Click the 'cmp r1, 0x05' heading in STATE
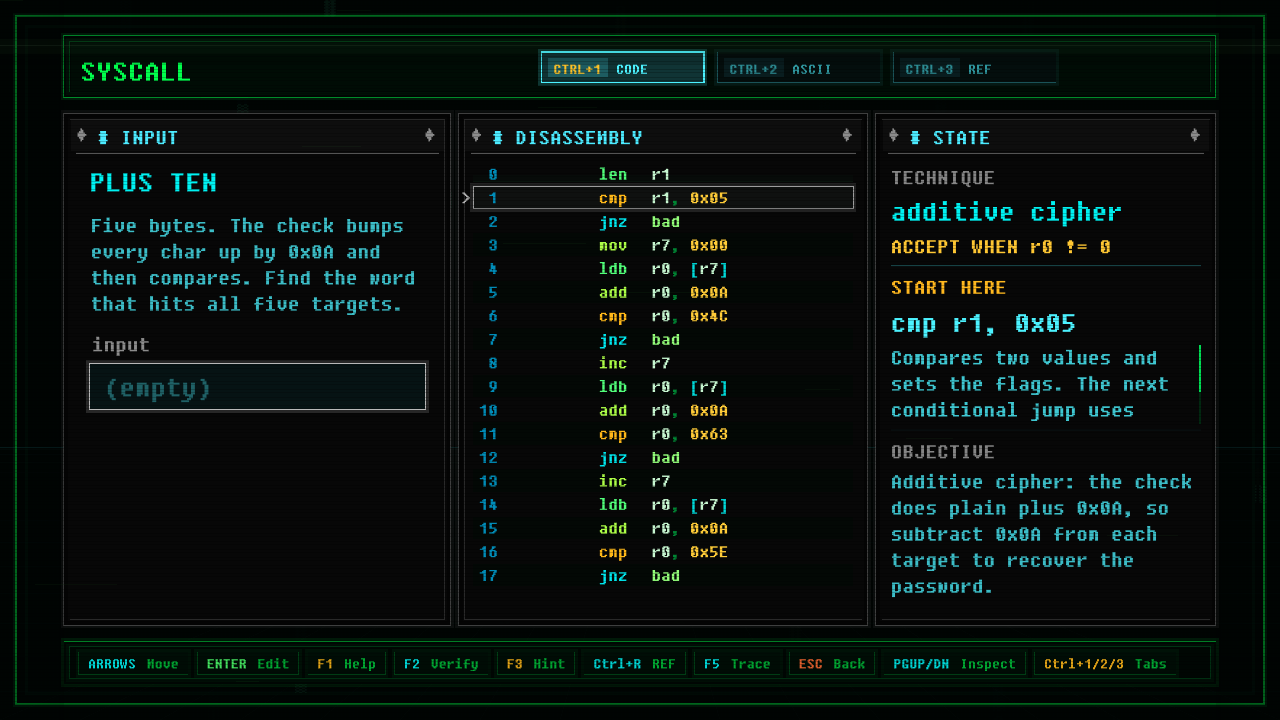 [x=983, y=324]
